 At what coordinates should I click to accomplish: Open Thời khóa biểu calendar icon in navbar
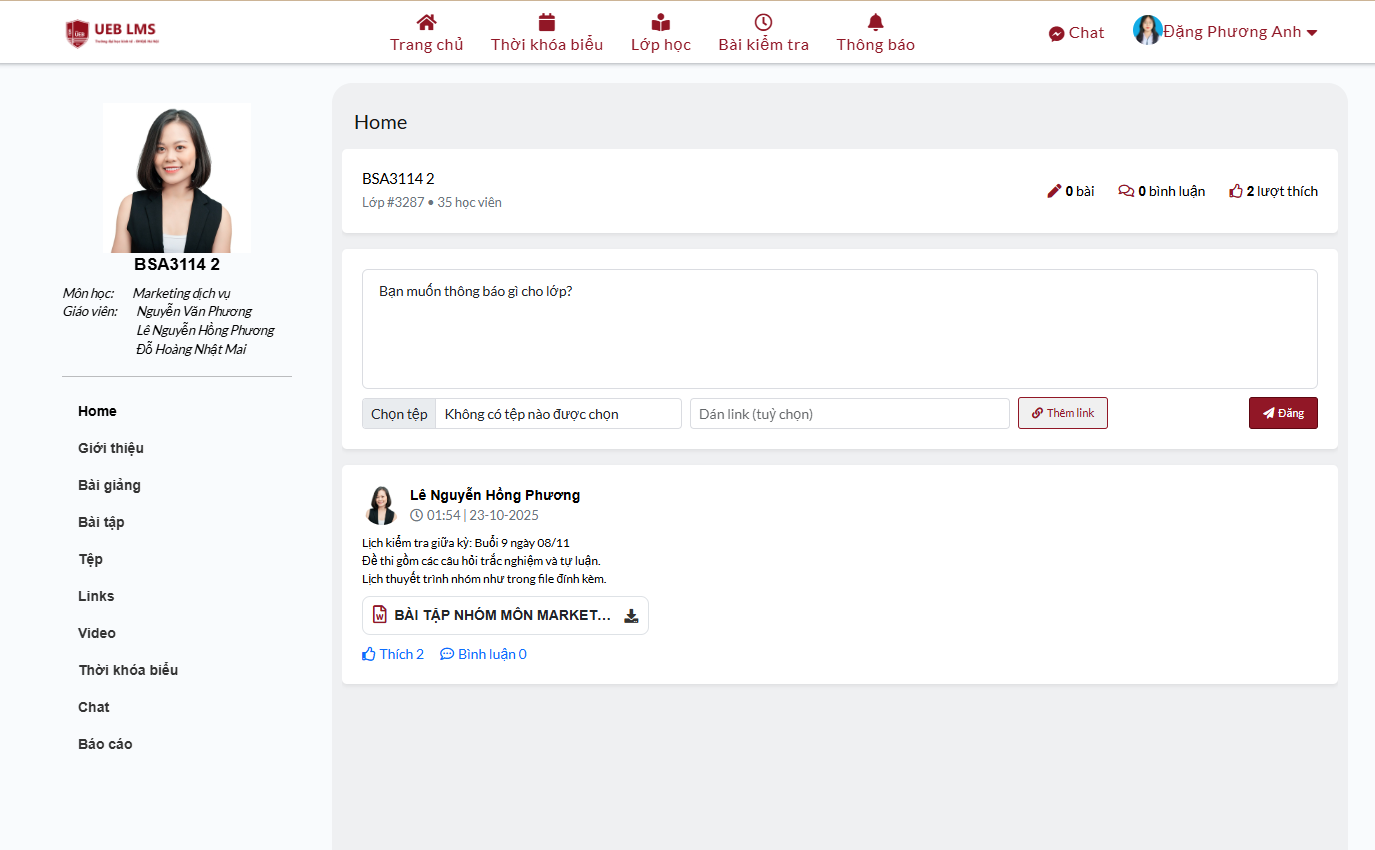click(x=547, y=22)
